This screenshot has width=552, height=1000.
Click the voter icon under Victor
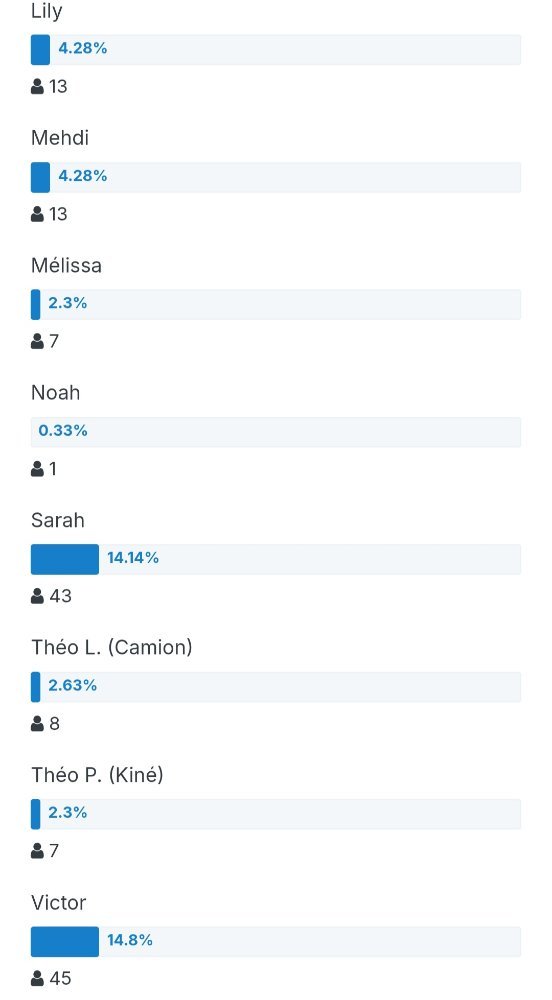click(x=37, y=978)
